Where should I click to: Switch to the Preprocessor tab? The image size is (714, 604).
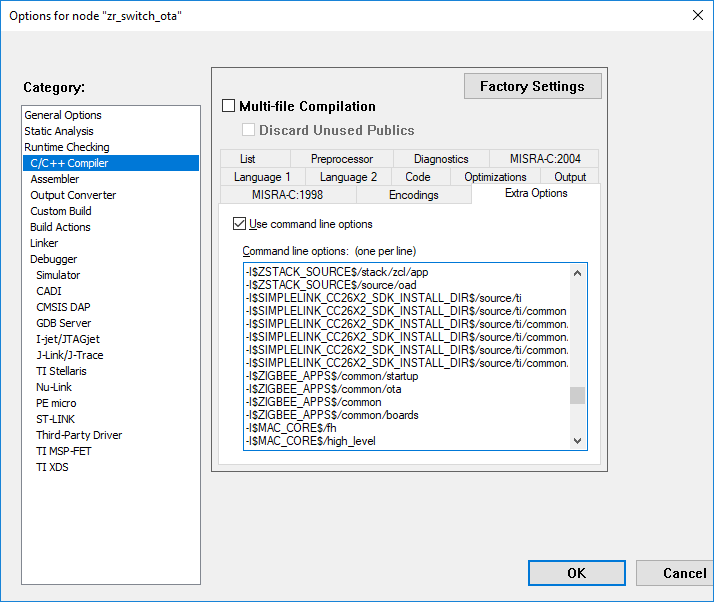pyautogui.click(x=341, y=159)
